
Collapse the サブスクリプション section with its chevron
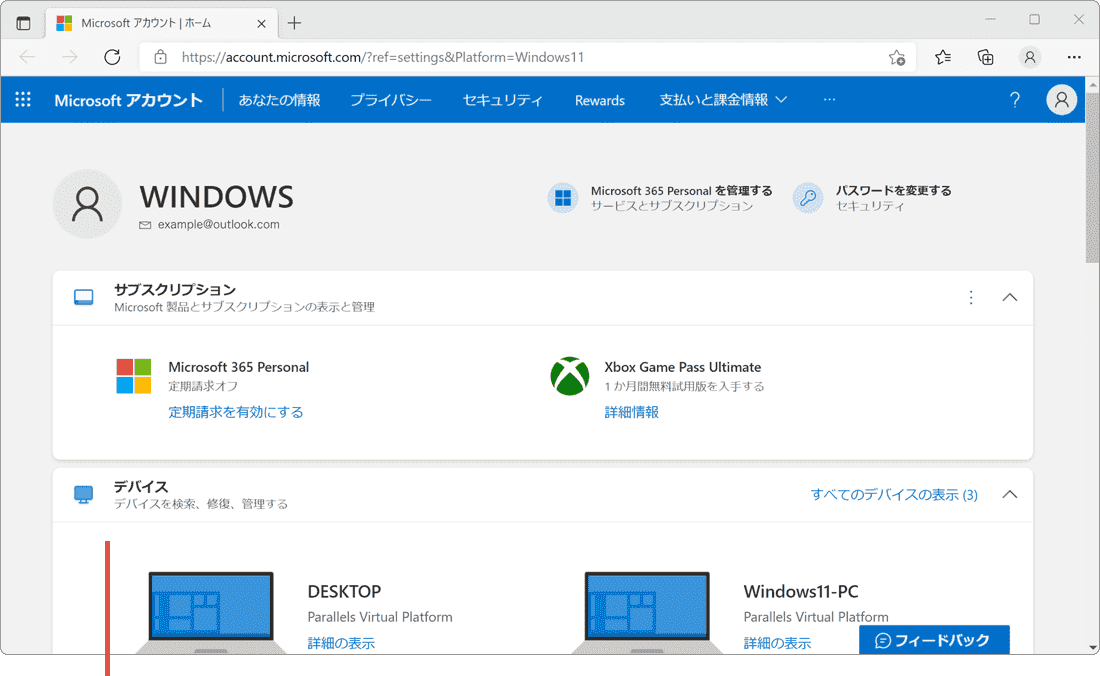click(1009, 297)
